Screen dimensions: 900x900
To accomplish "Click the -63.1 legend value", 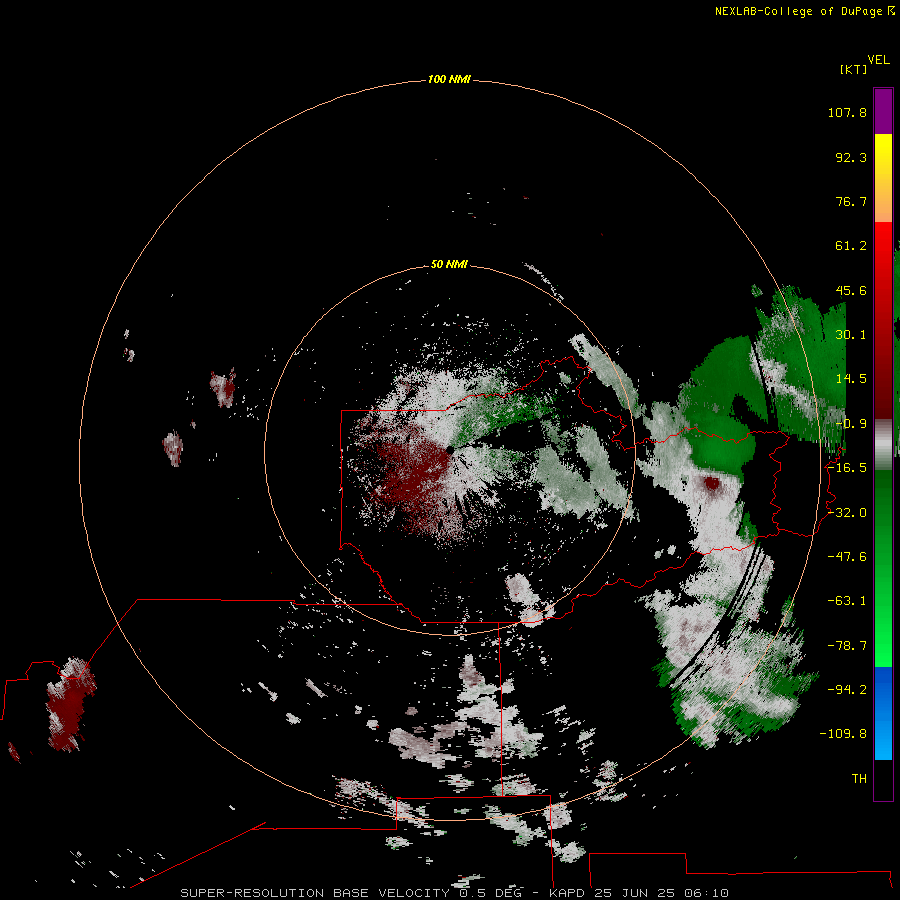I will [x=847, y=601].
